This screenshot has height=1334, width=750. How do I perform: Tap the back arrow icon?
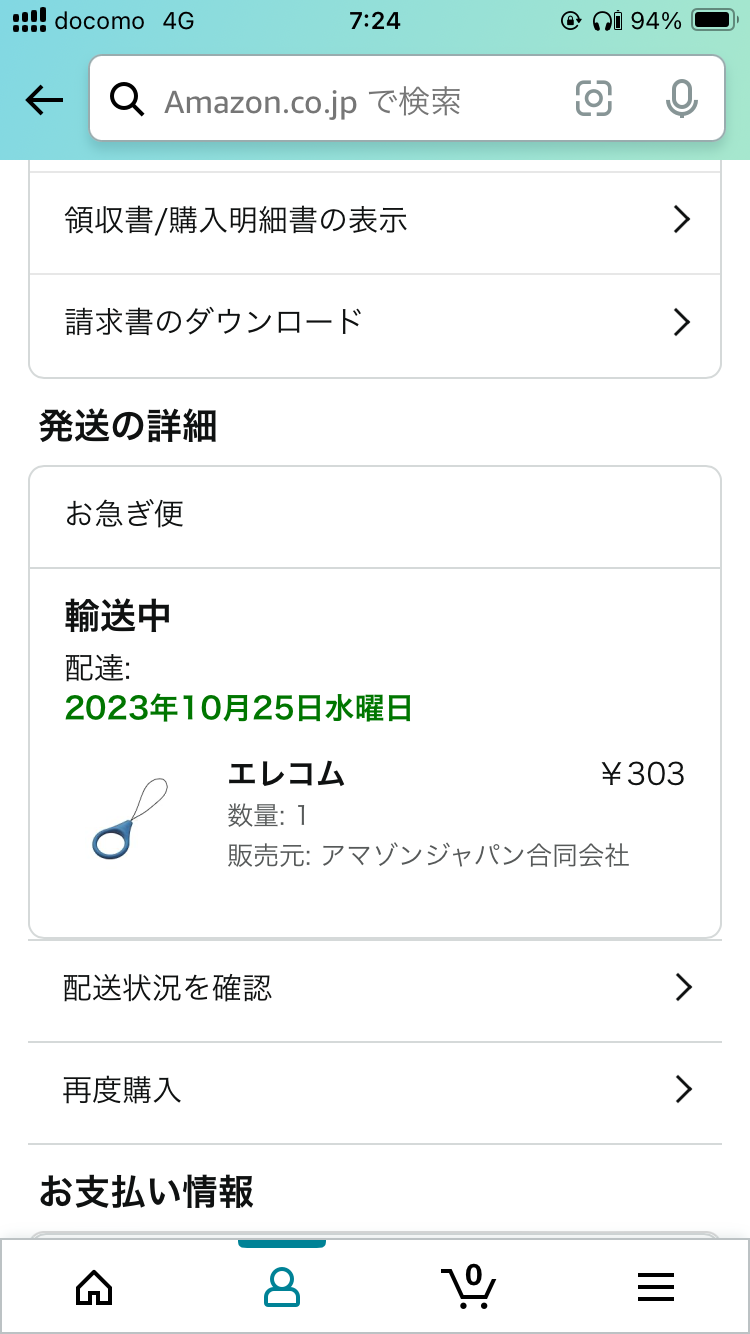[x=44, y=99]
